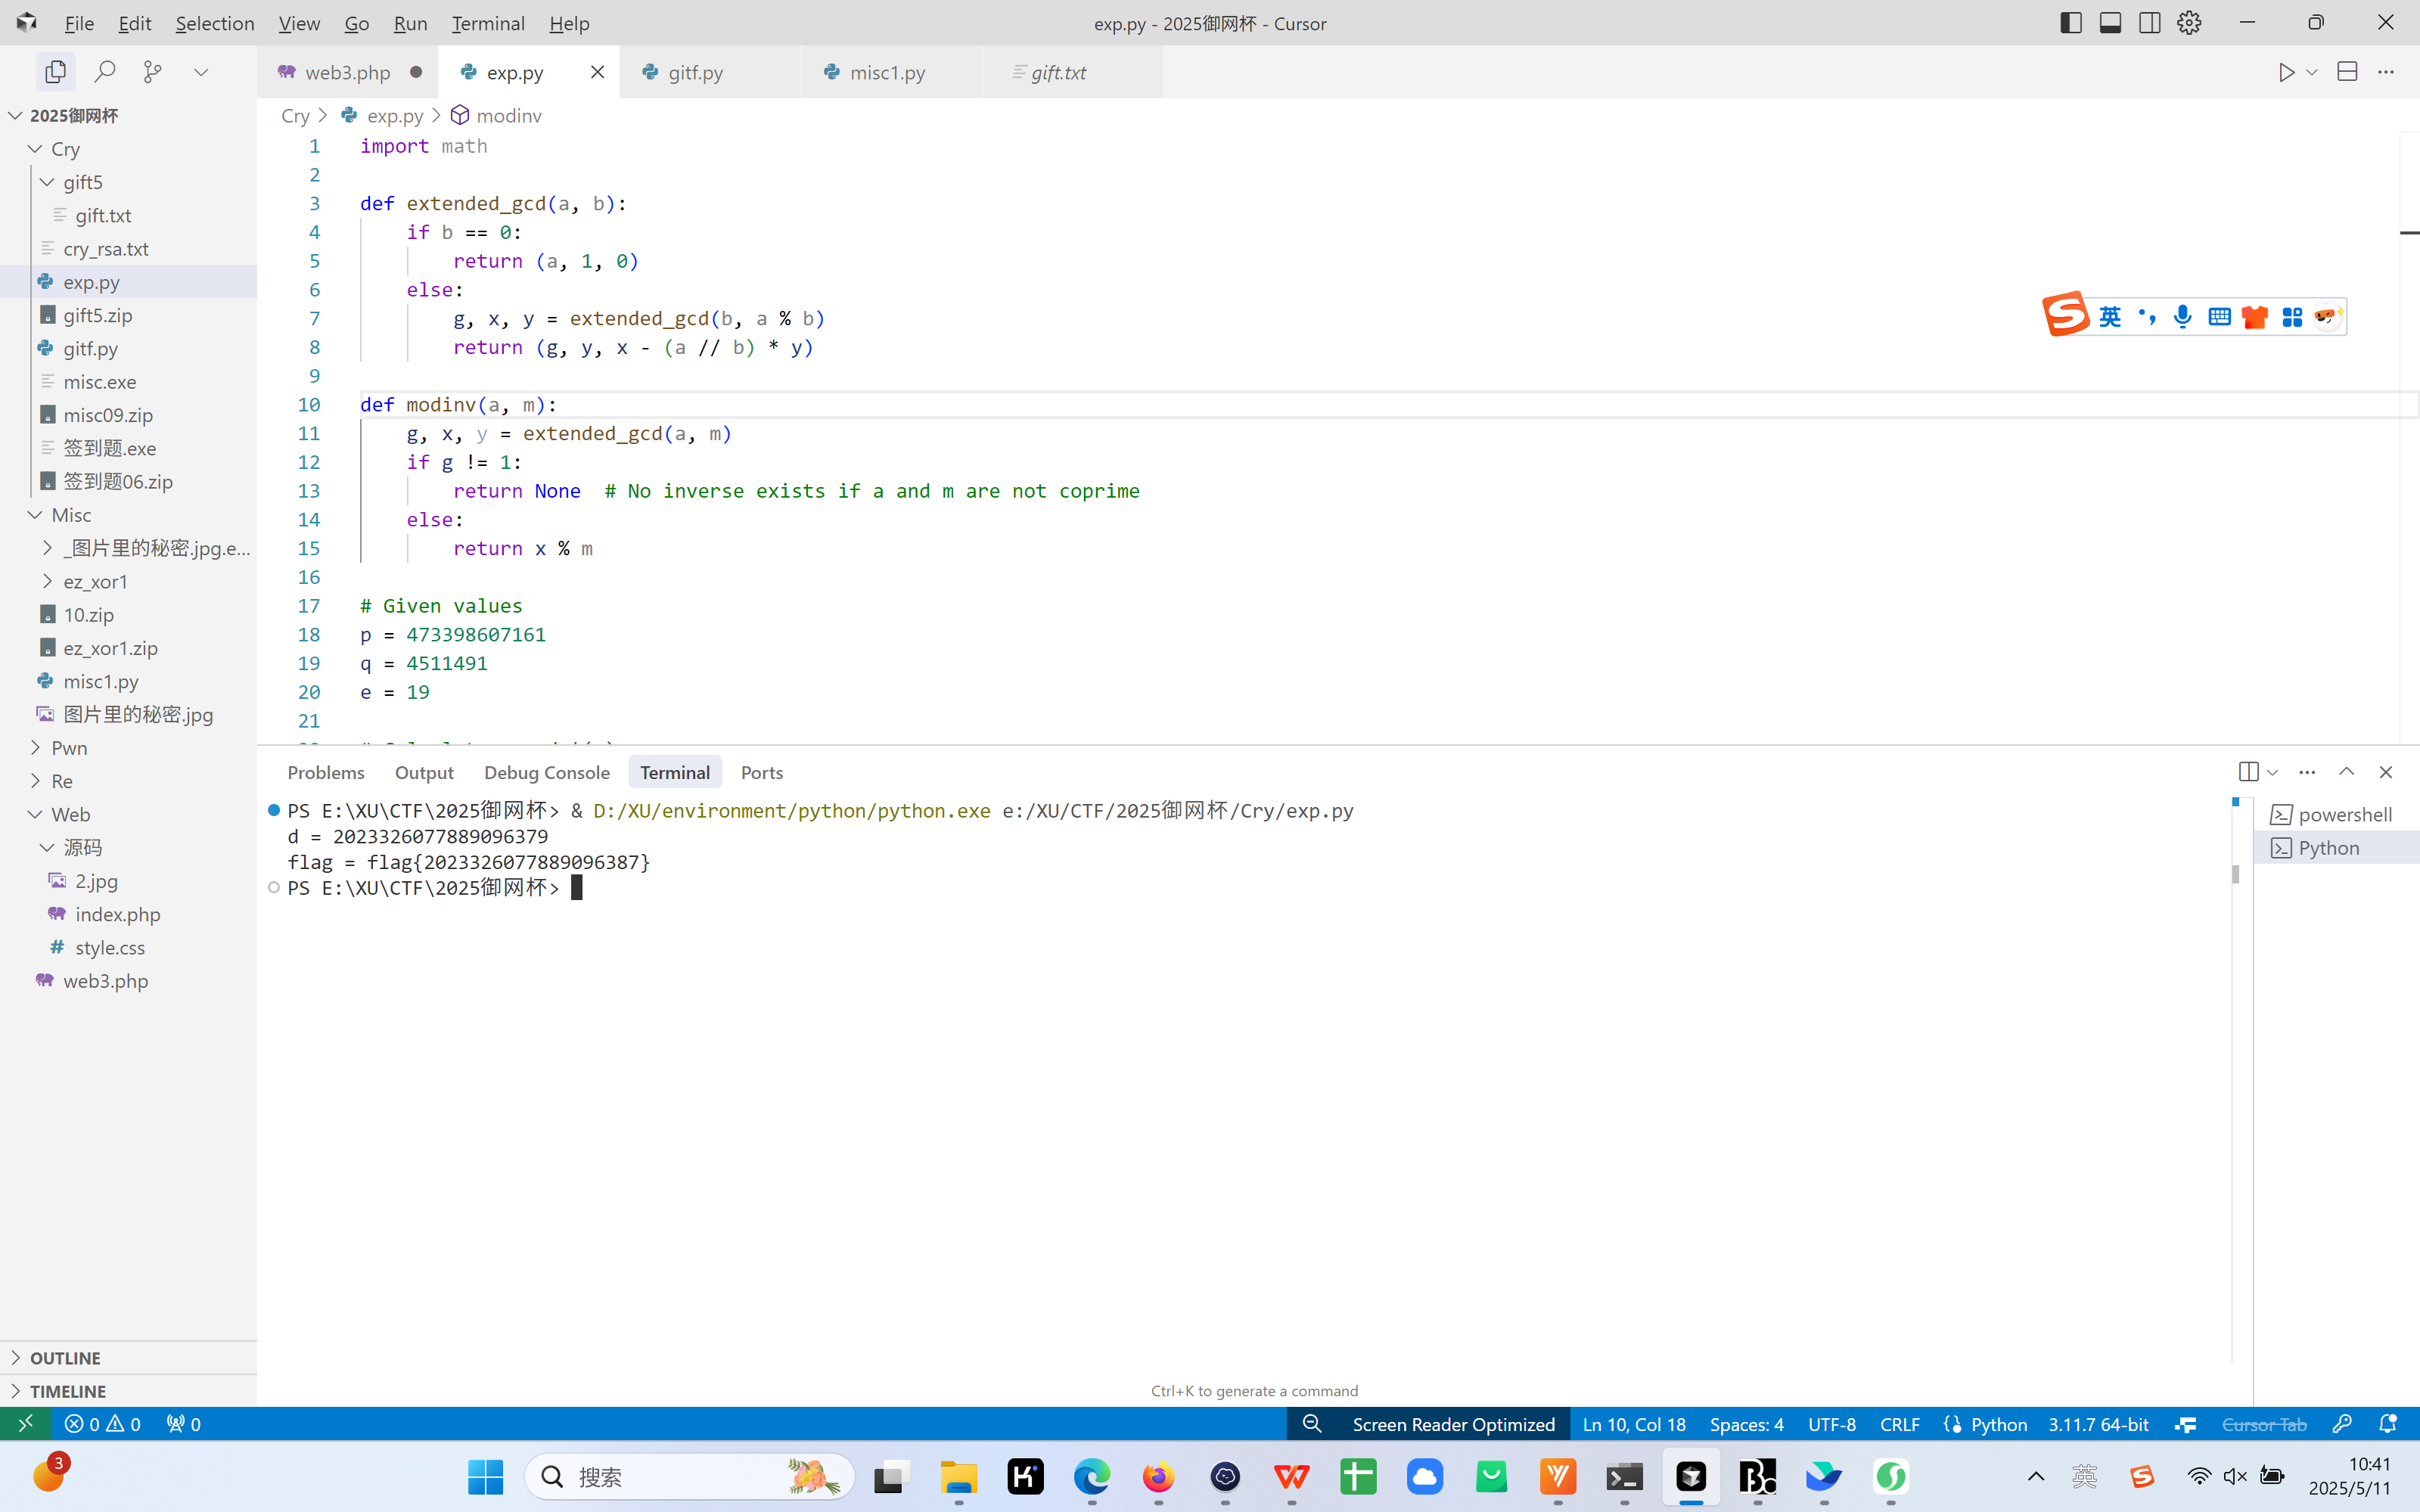Viewport: 2420px width, 1512px height.
Task: Open Microsoft Edge from taskbar
Action: tap(1092, 1476)
